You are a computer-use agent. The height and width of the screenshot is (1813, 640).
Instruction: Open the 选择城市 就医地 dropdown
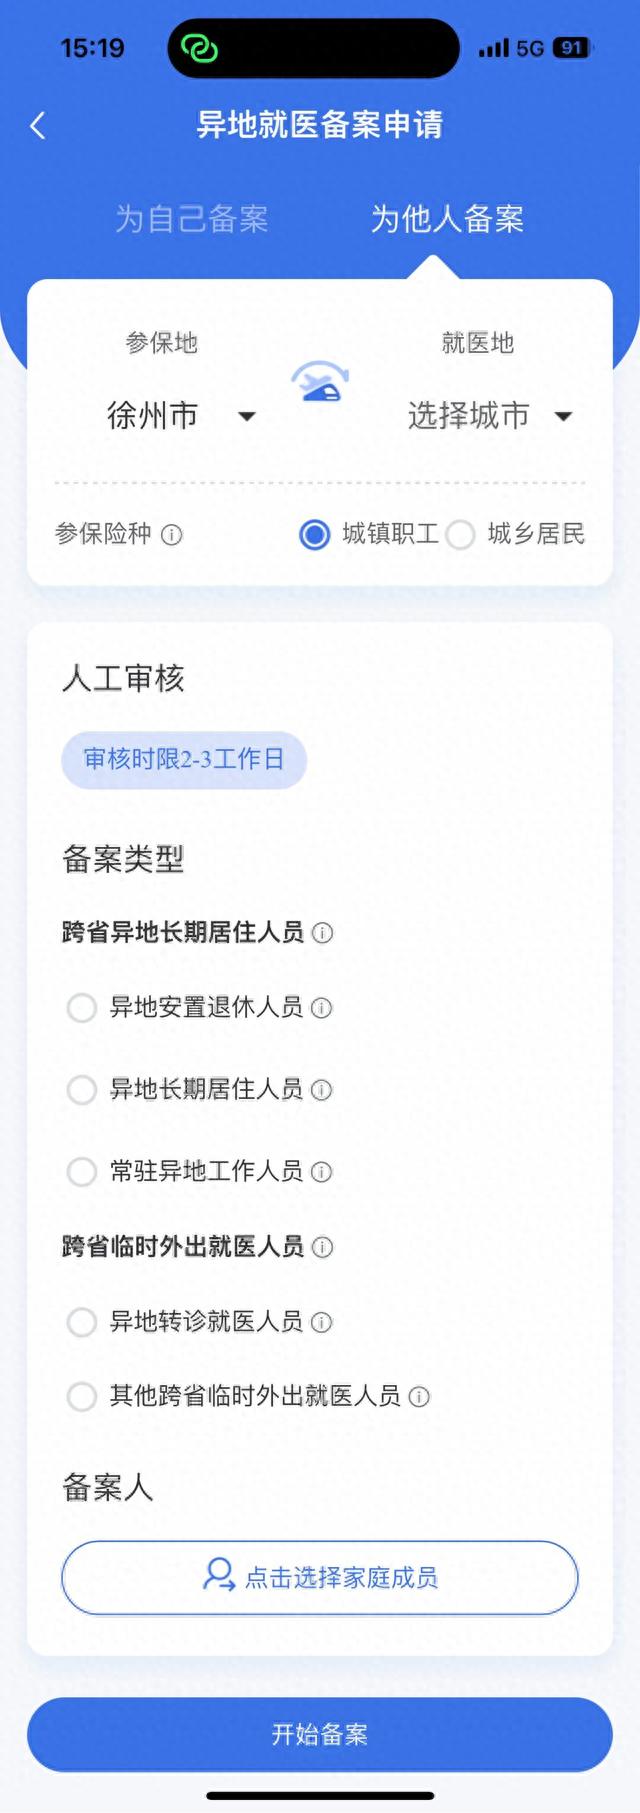point(488,415)
